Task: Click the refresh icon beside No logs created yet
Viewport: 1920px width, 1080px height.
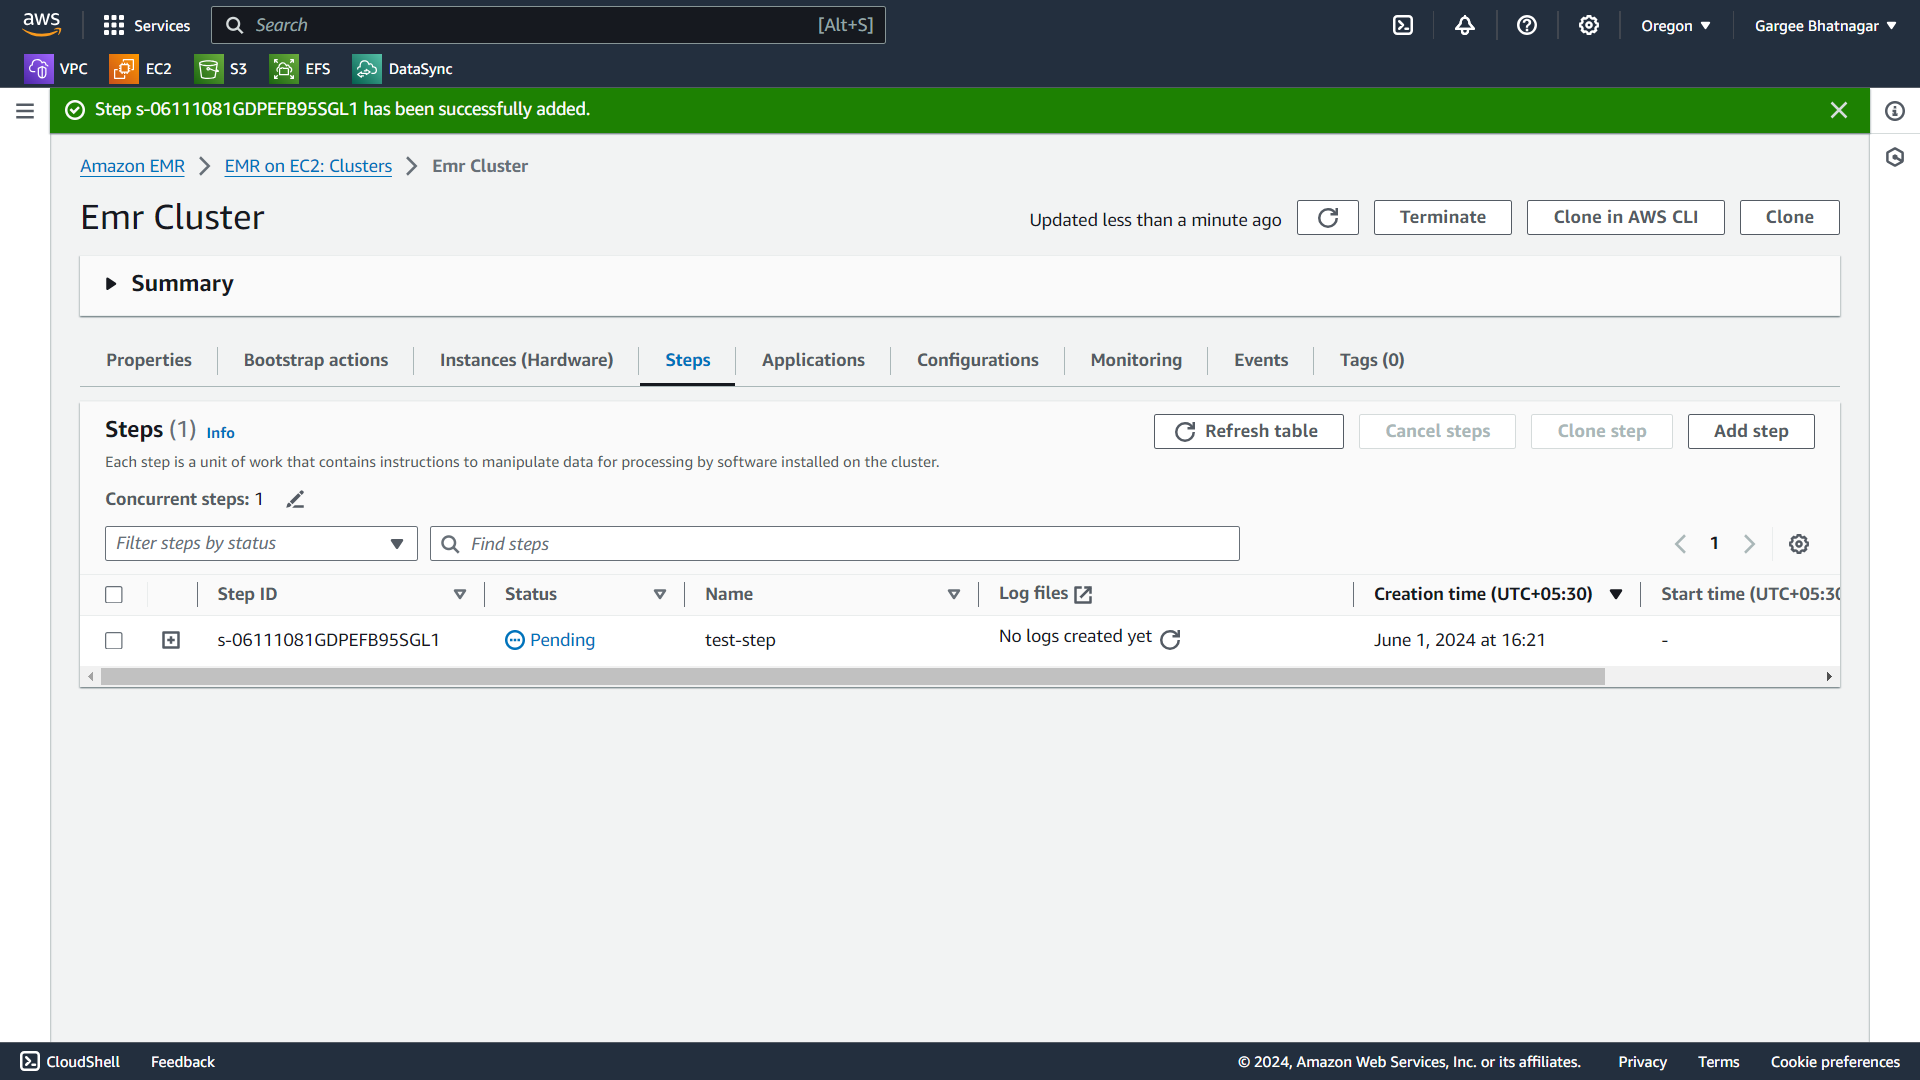Action: coord(1170,640)
